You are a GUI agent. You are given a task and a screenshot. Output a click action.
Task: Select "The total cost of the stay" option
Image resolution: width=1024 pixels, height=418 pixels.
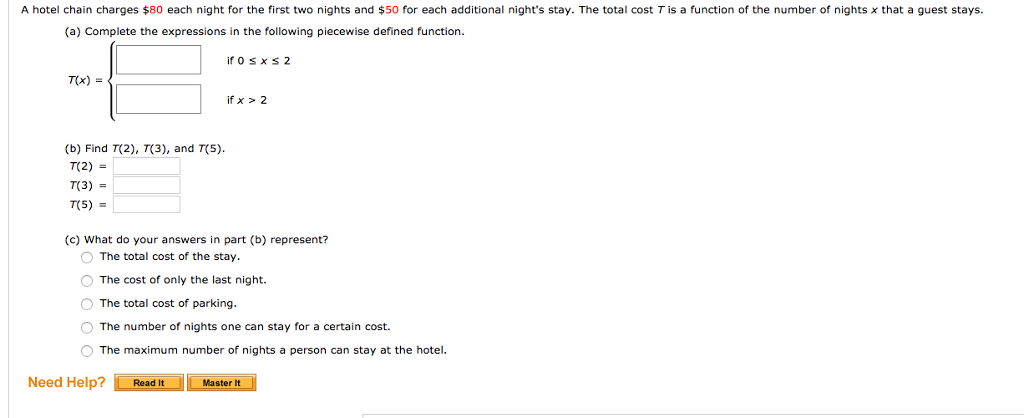(88, 257)
